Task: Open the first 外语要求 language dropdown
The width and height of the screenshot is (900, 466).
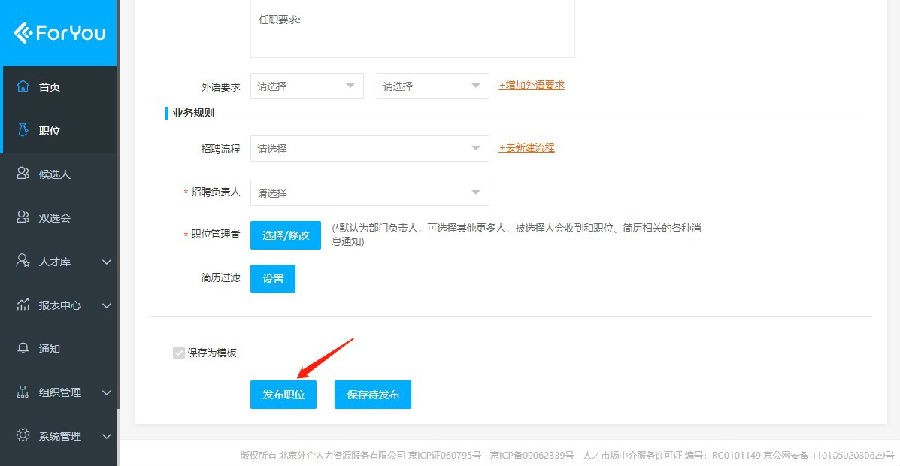Action: tap(305, 86)
